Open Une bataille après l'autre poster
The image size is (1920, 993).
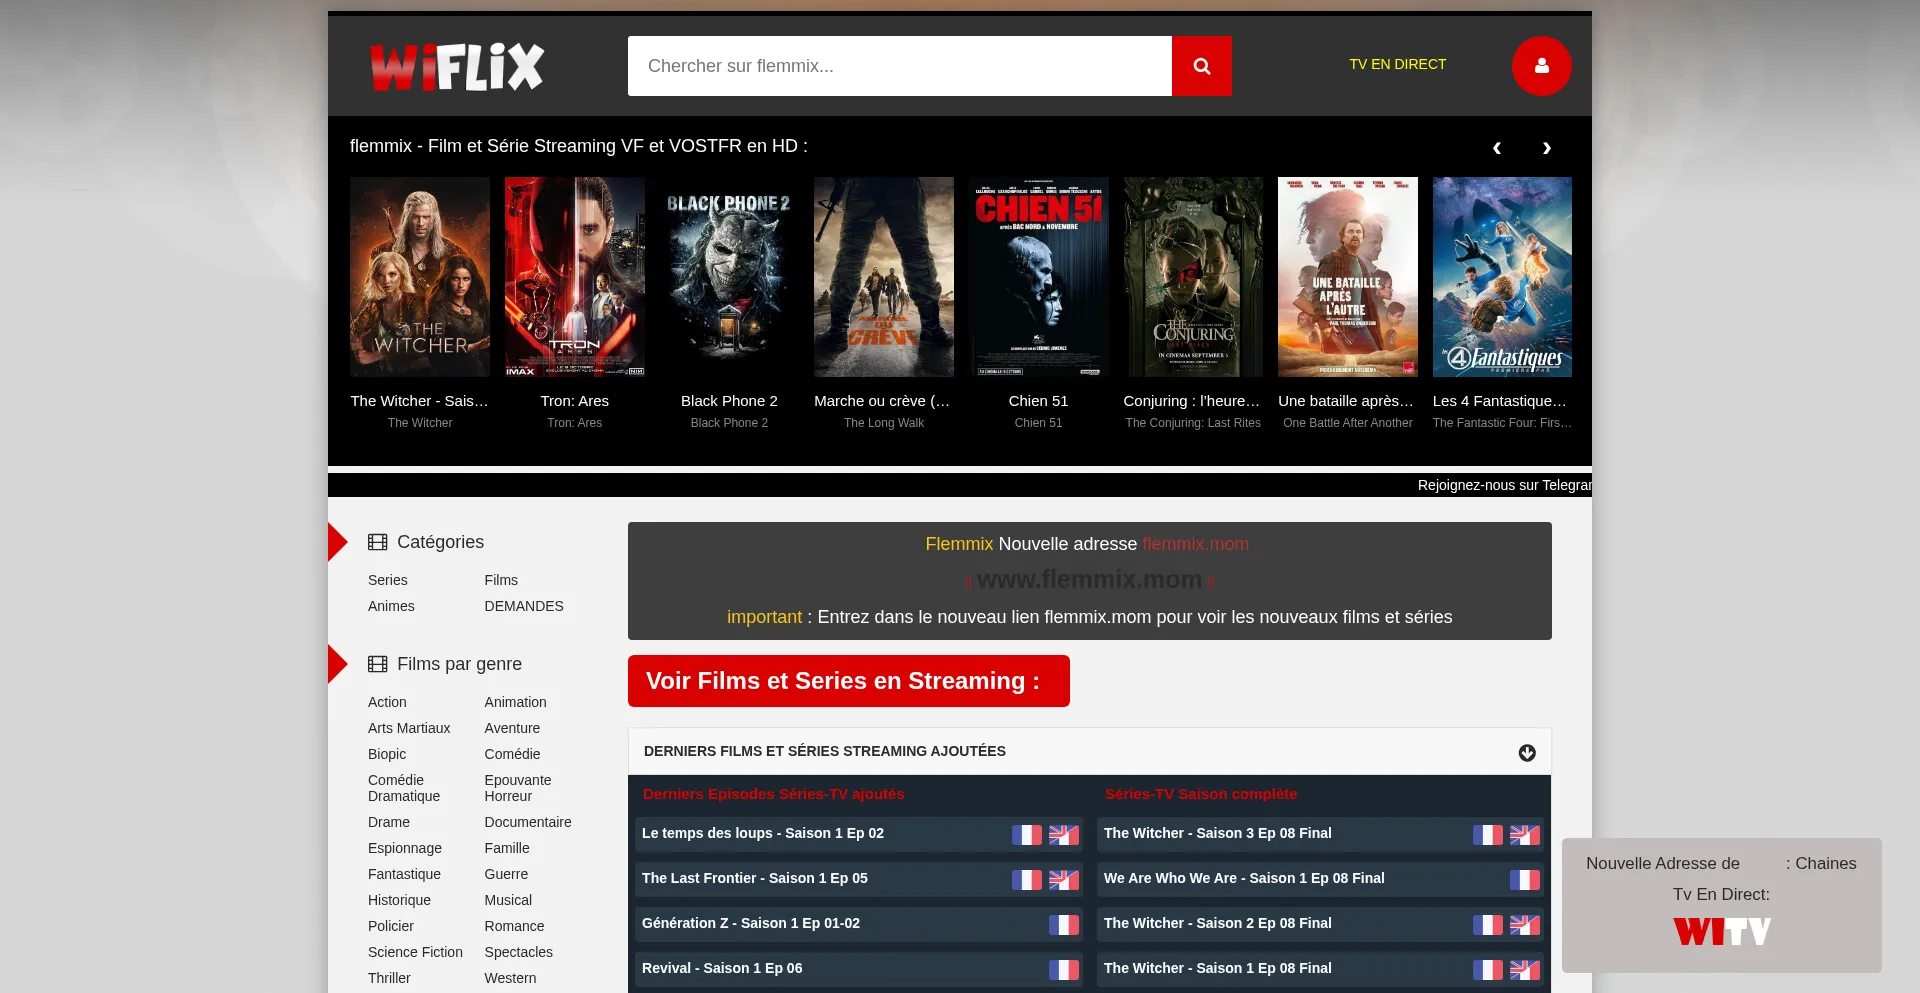click(x=1348, y=277)
